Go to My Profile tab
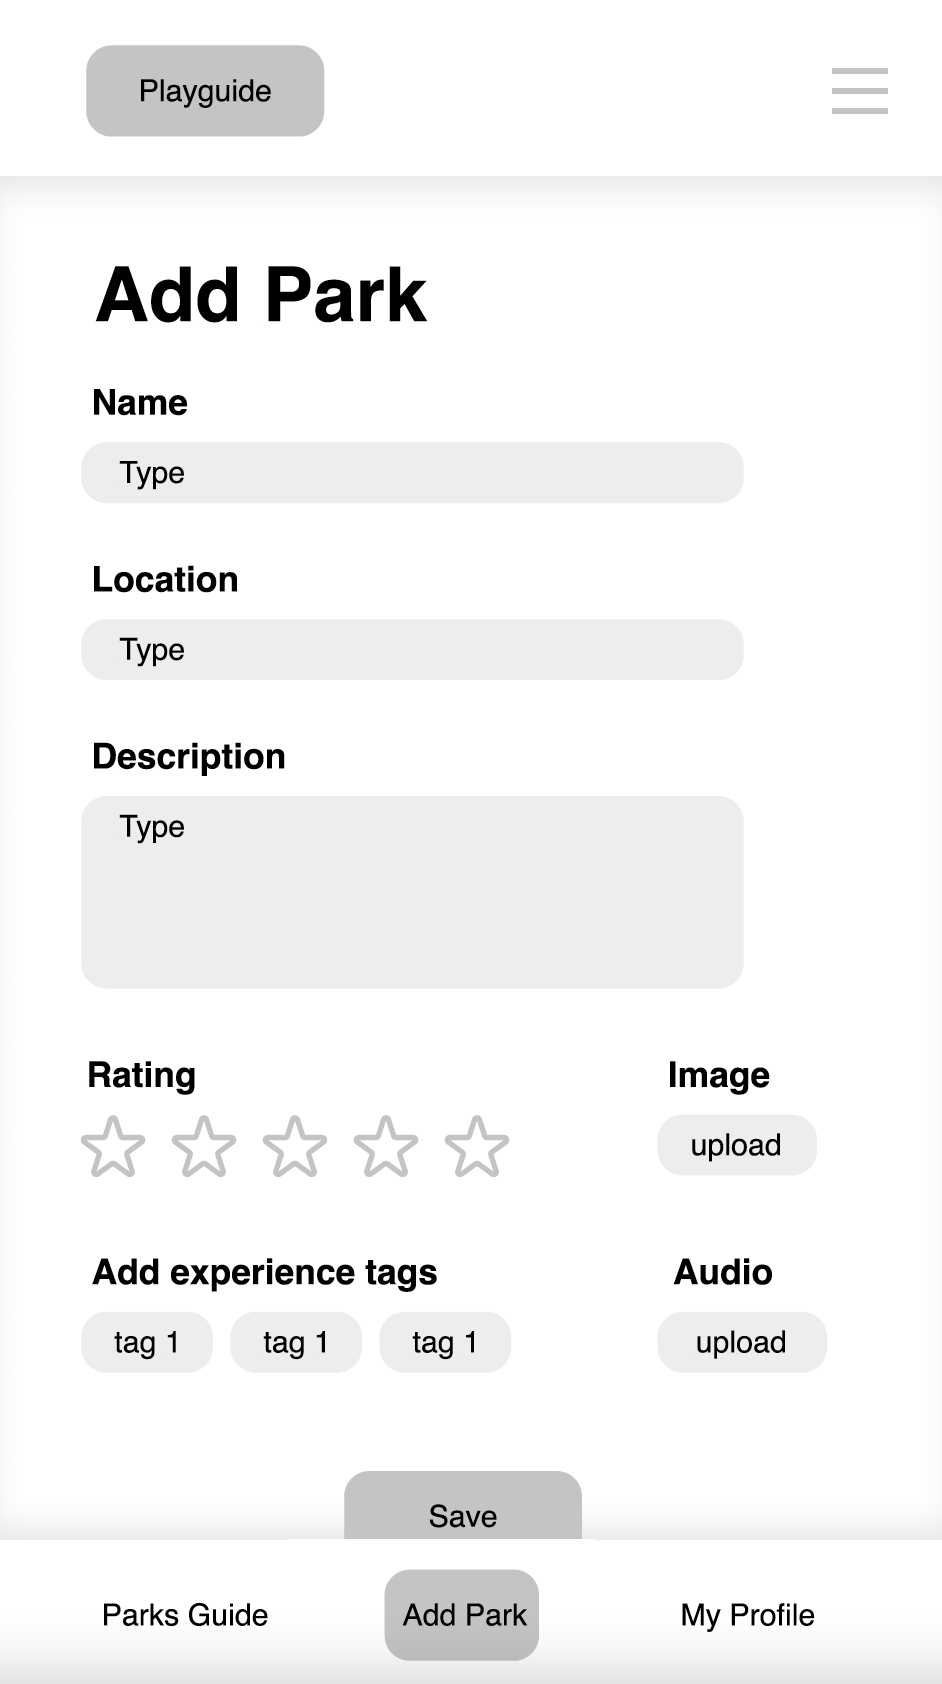The height and width of the screenshot is (1684, 942). pyautogui.click(x=747, y=1615)
